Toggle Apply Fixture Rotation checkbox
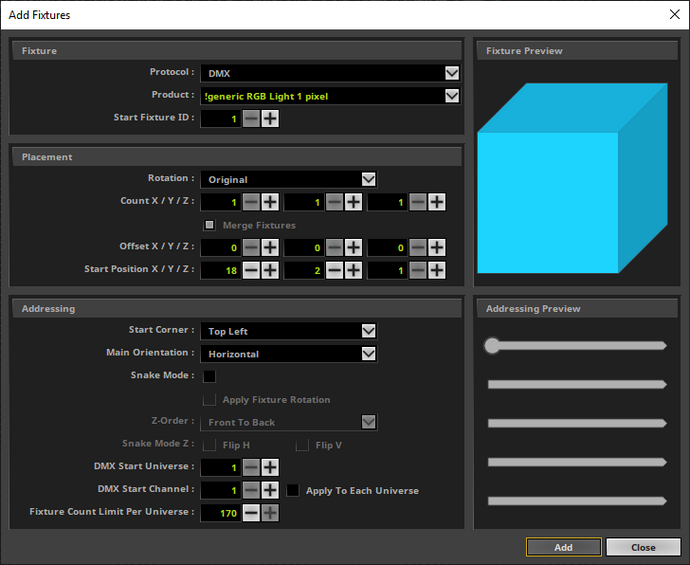The image size is (690, 565). pos(209,400)
